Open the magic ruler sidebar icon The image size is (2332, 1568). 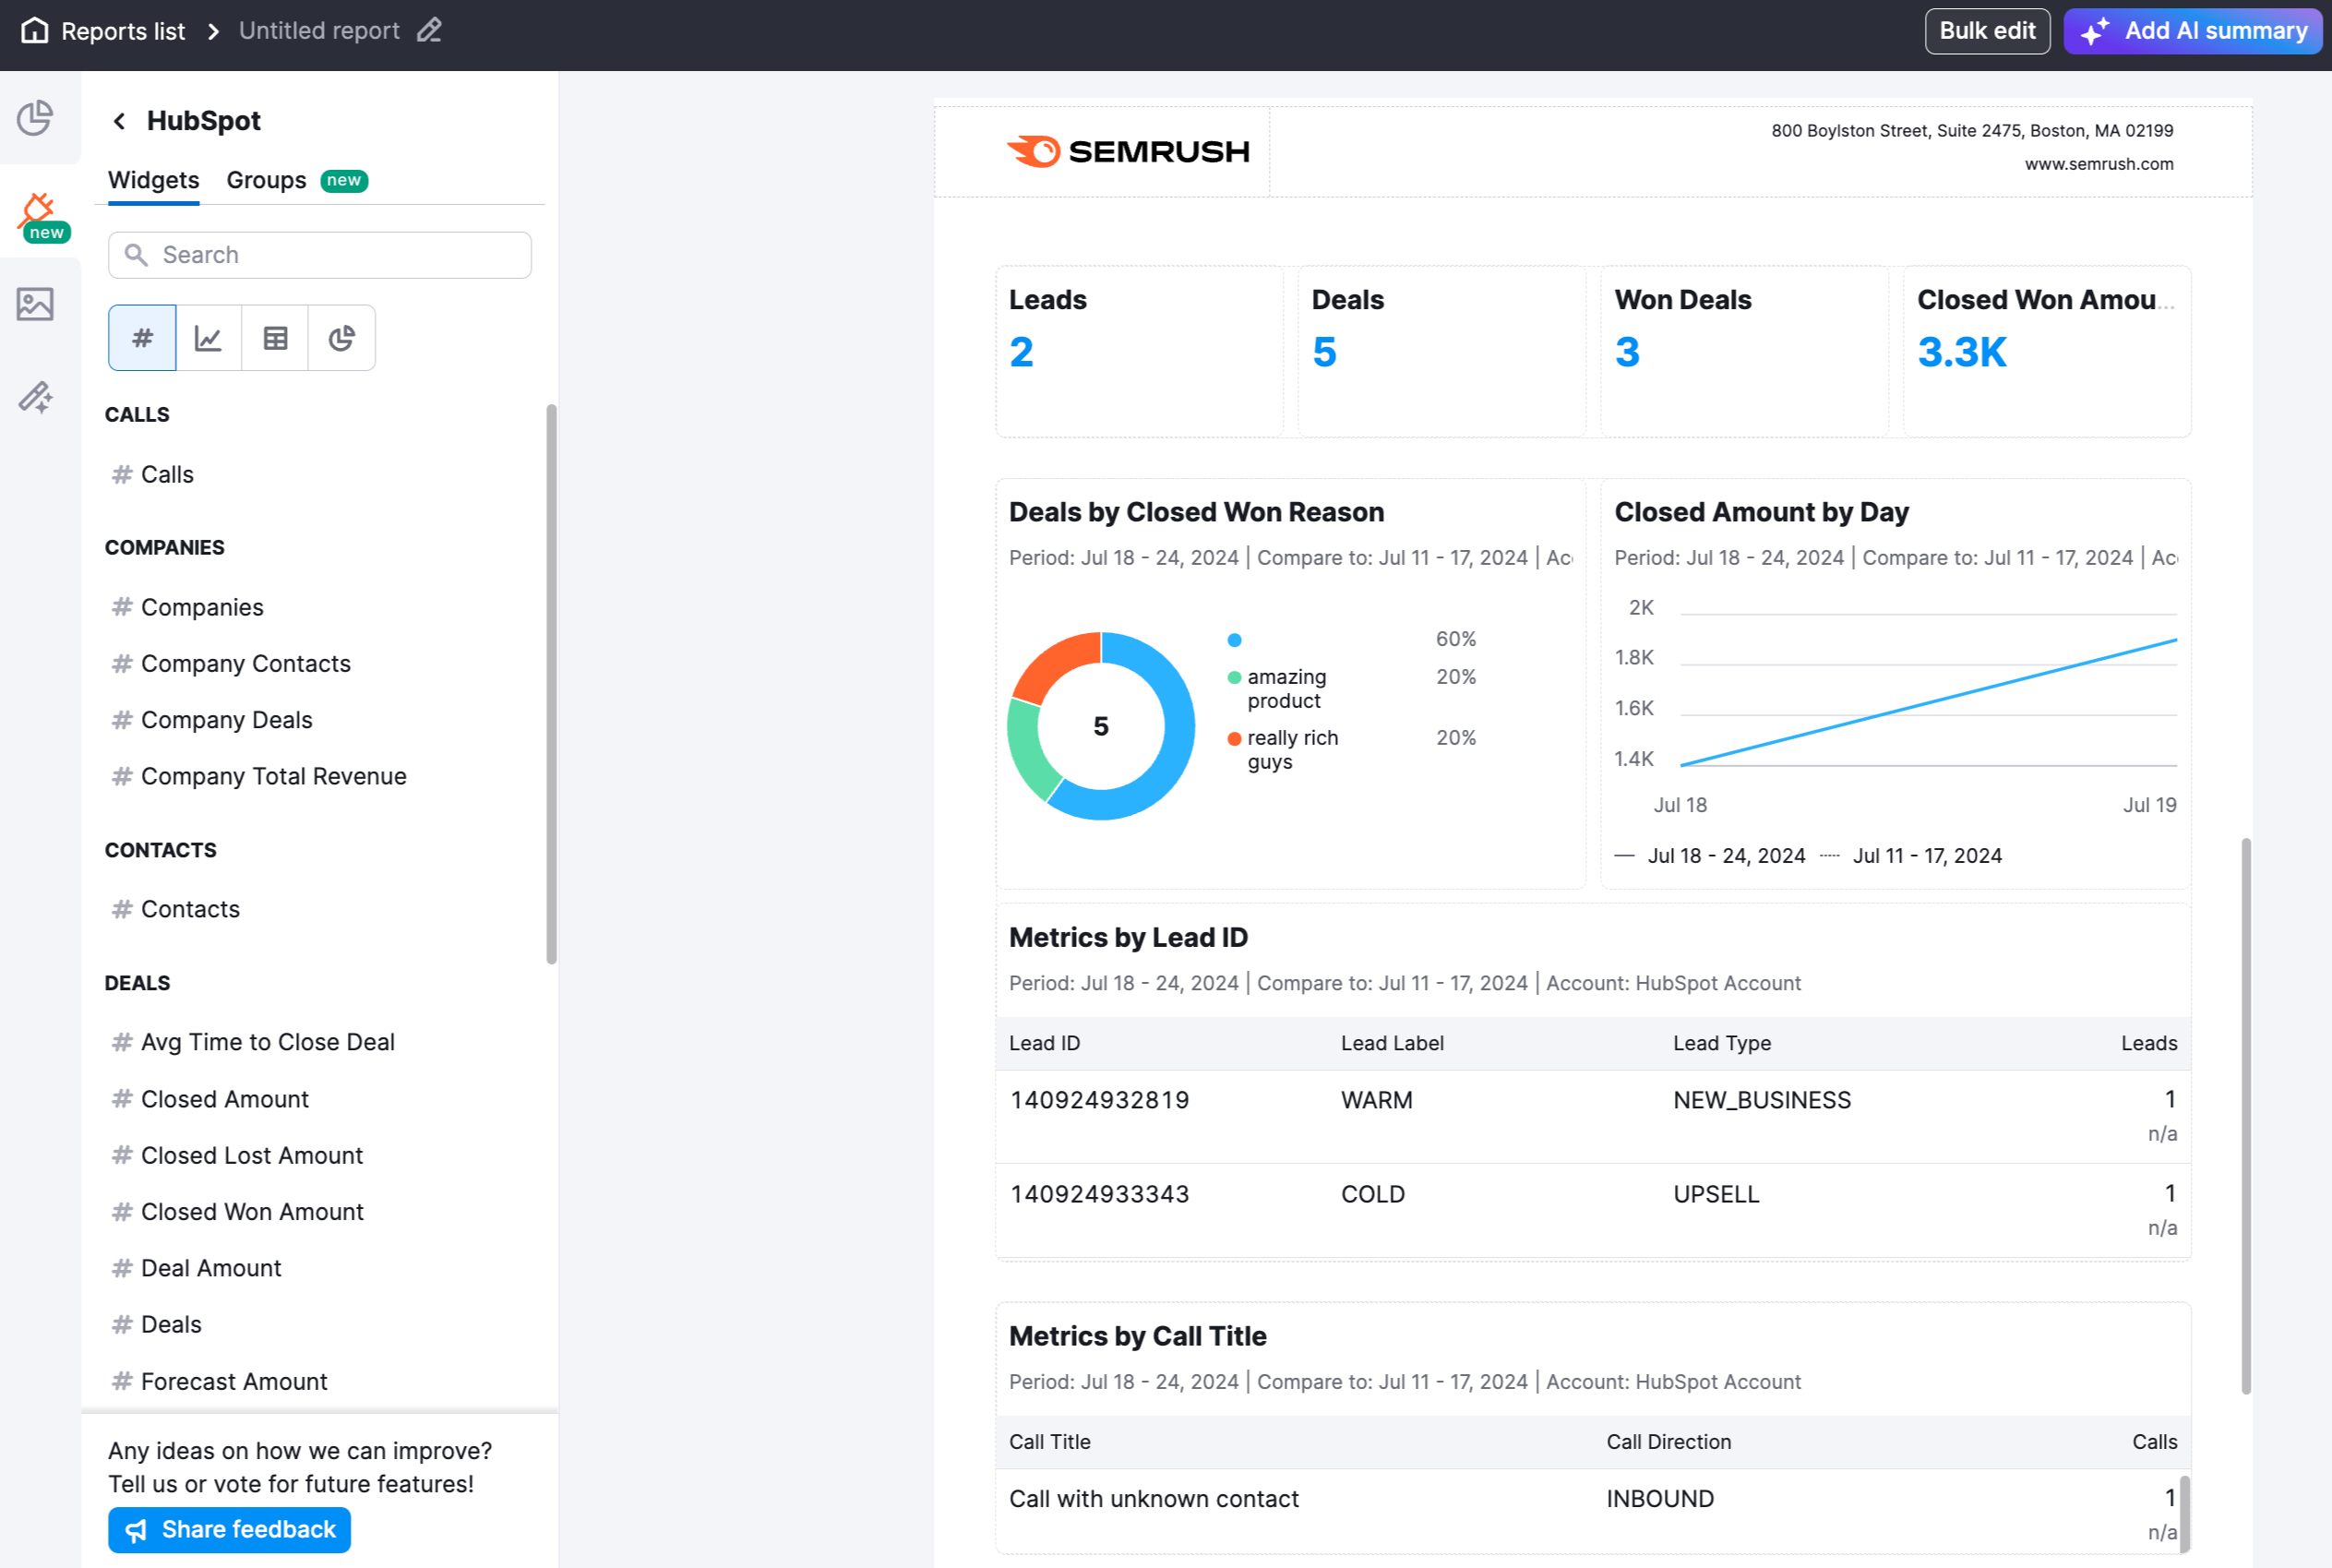point(35,397)
